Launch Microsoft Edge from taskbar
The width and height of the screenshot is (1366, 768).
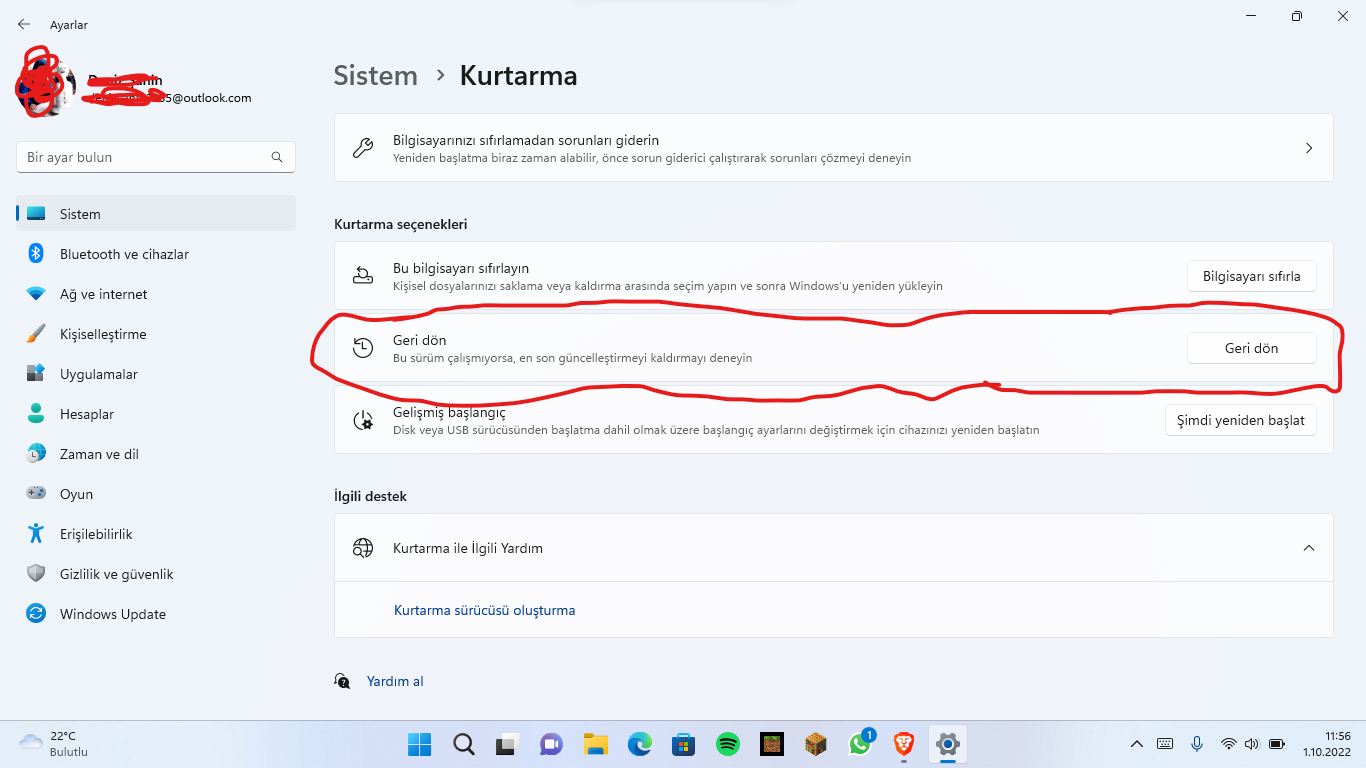click(x=640, y=744)
